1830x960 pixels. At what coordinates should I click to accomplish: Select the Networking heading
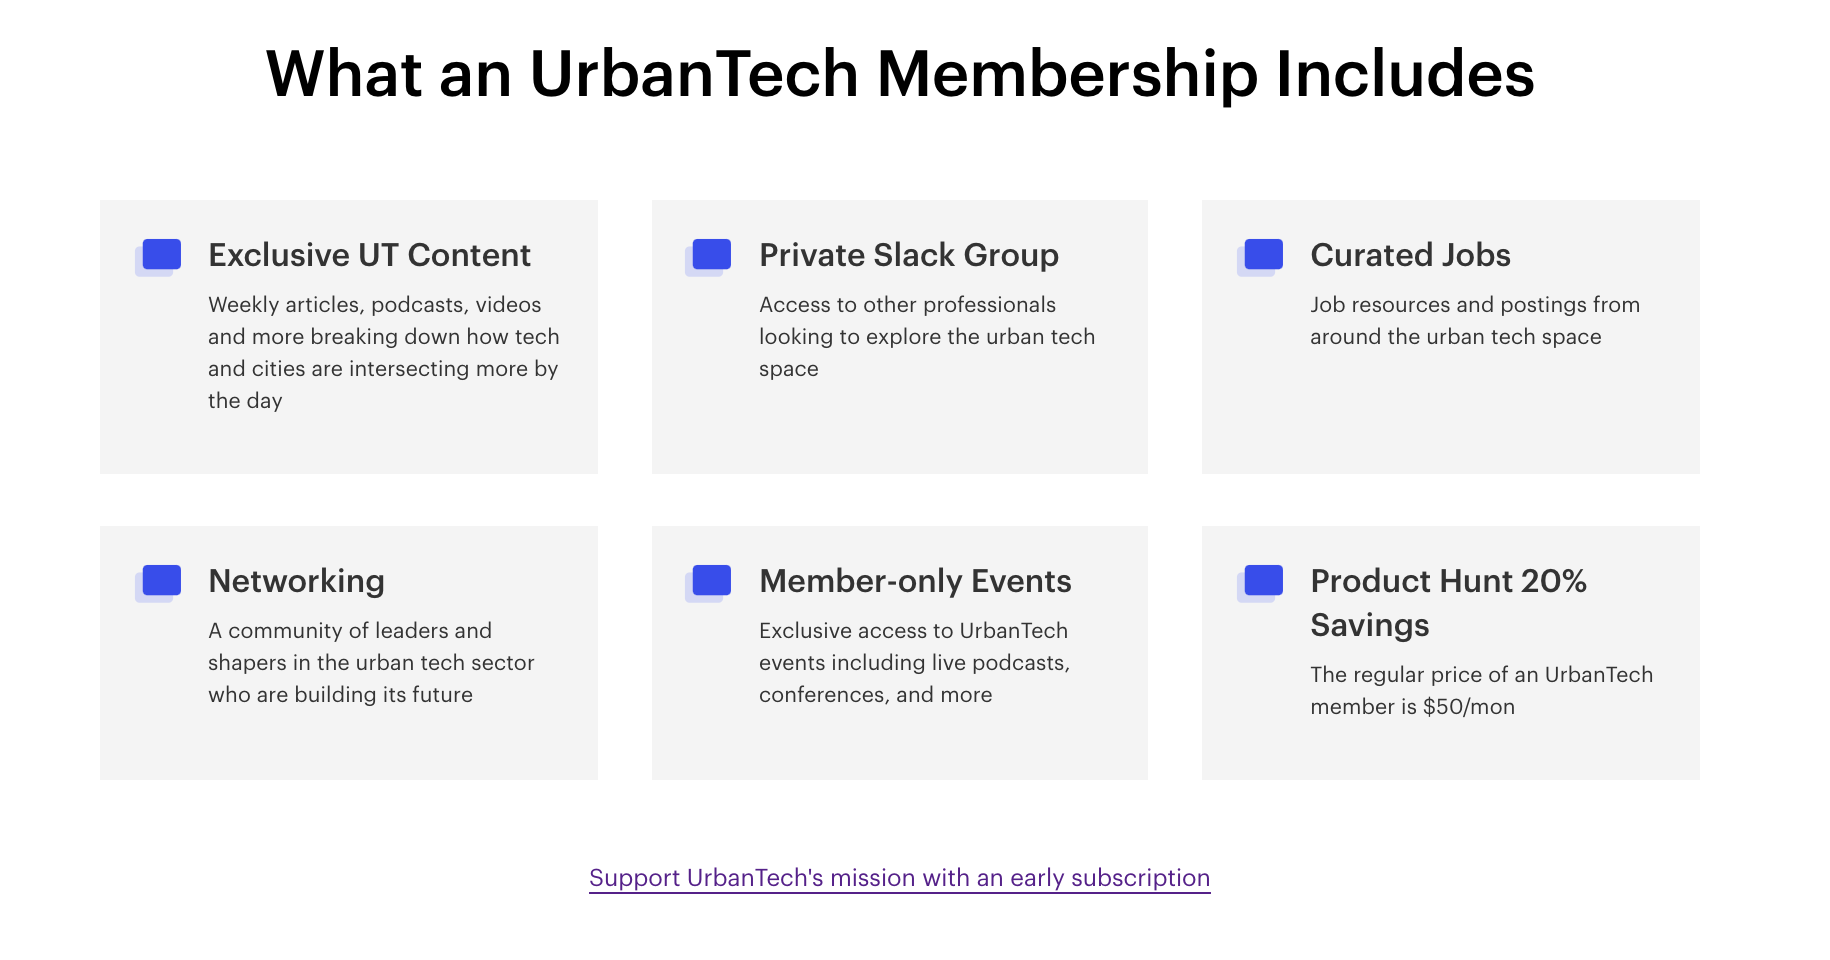point(296,581)
